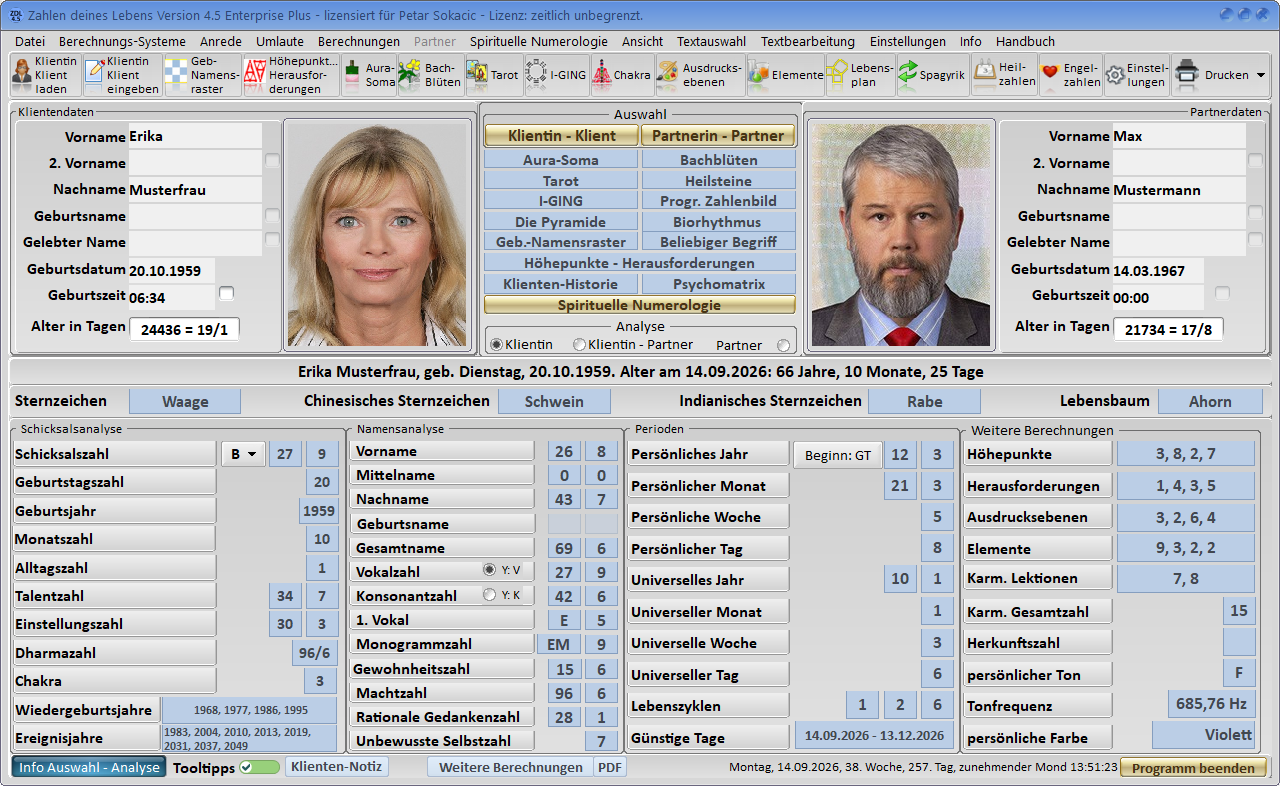Check the box next to client Geburtszeit

click(227, 293)
